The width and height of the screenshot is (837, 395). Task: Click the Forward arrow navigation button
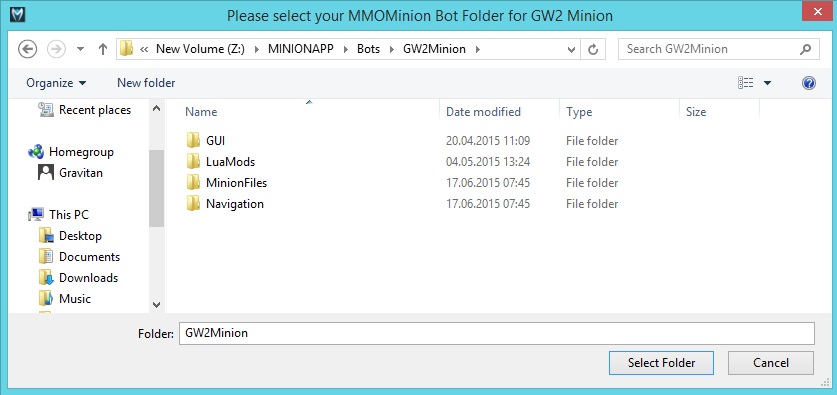coord(56,50)
